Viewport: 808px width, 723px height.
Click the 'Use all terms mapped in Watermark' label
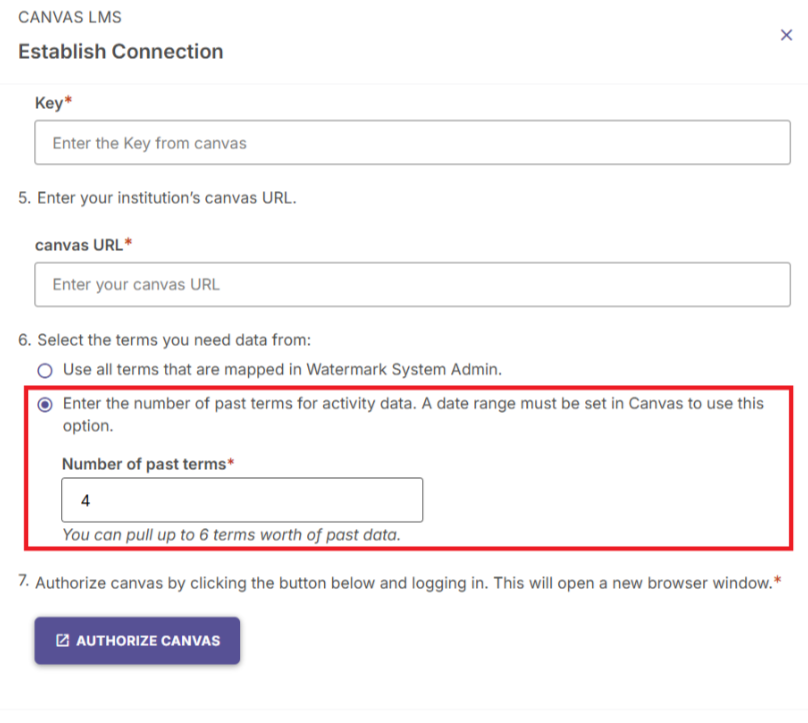pyautogui.click(x=282, y=369)
